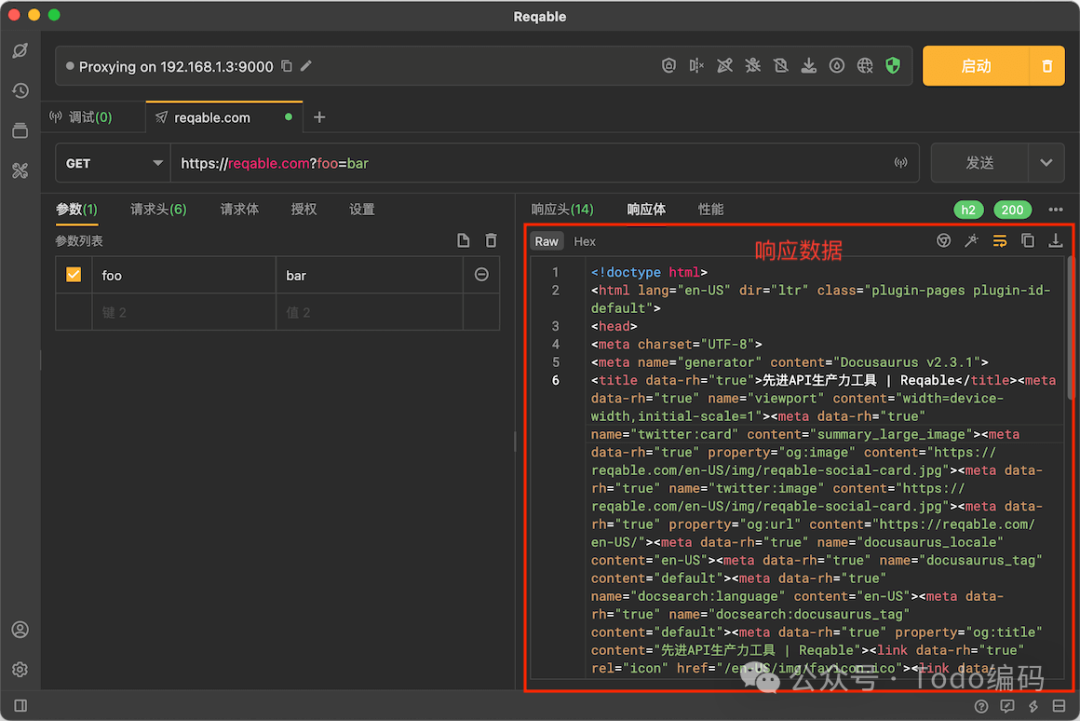Open the three-dot menu near the 200 status
The image size is (1080, 721).
[1057, 209]
